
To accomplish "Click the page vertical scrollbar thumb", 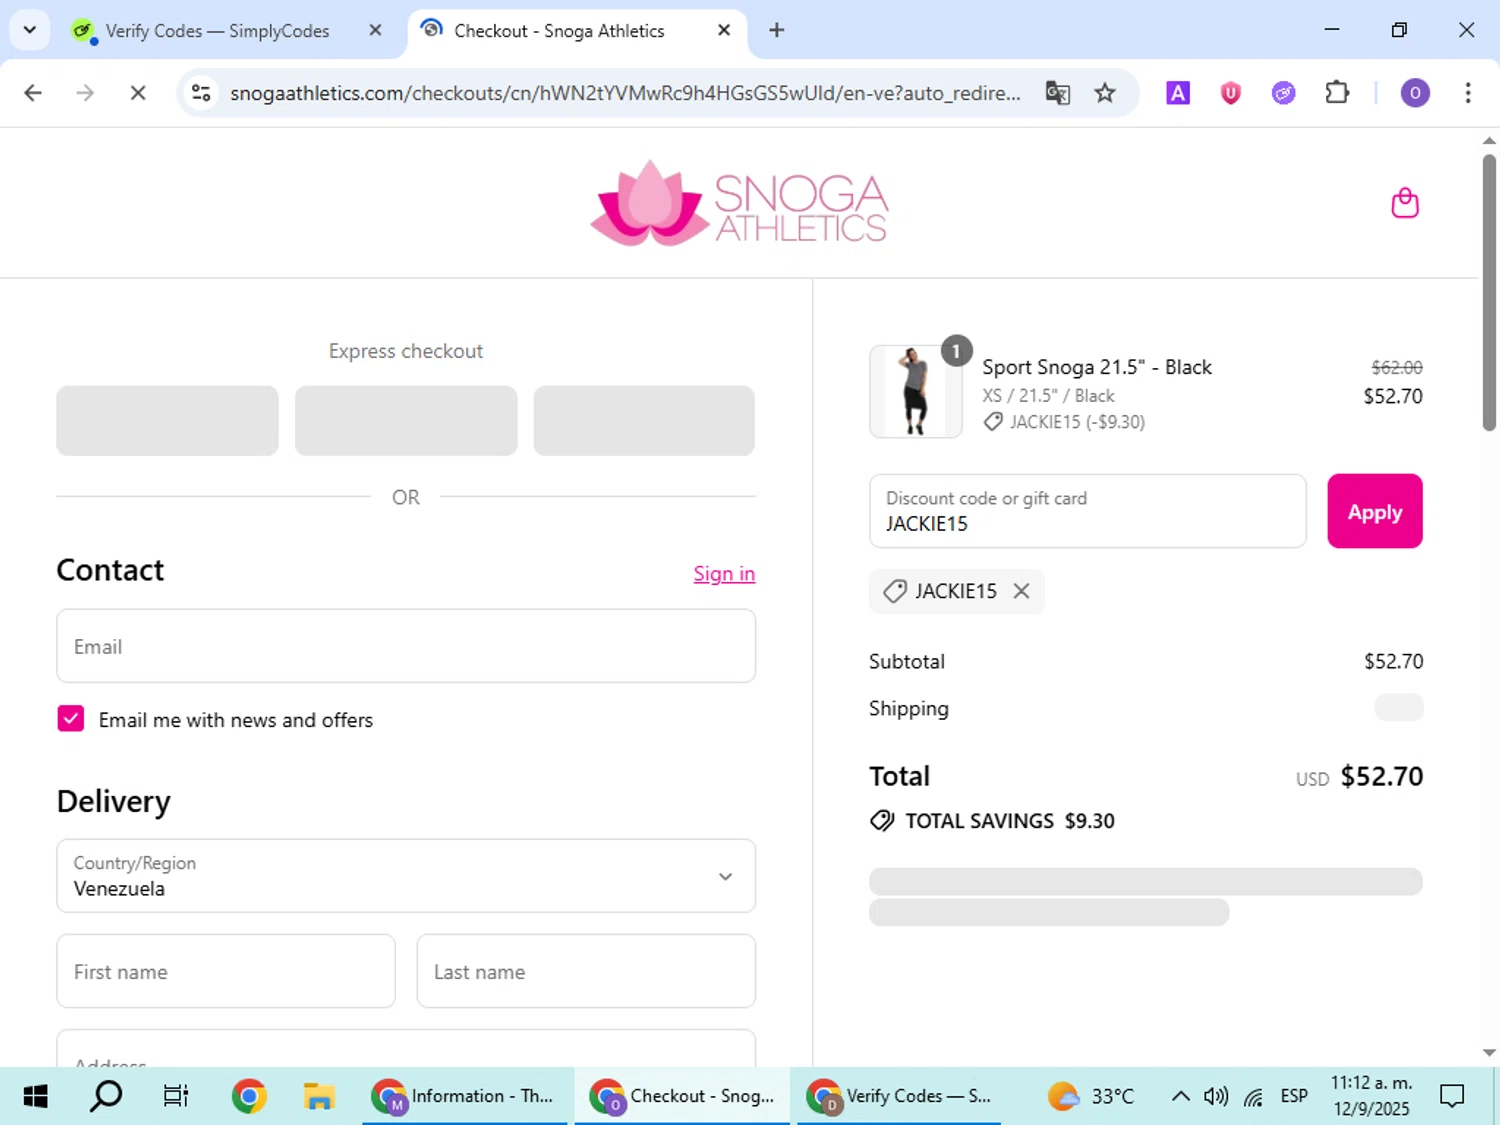I will (x=1489, y=292).
